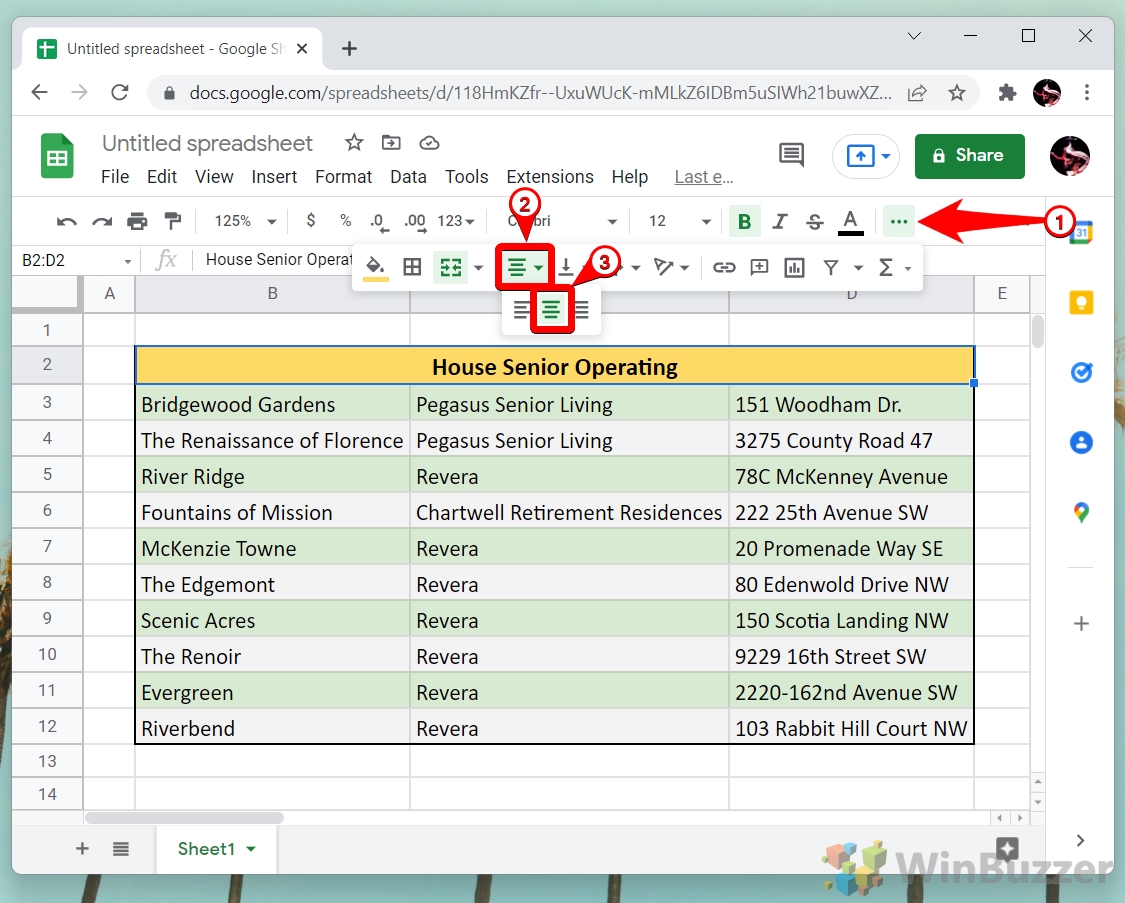Viewport: 1125px width, 903px height.
Task: Open the Tools menu
Action: click(x=466, y=176)
